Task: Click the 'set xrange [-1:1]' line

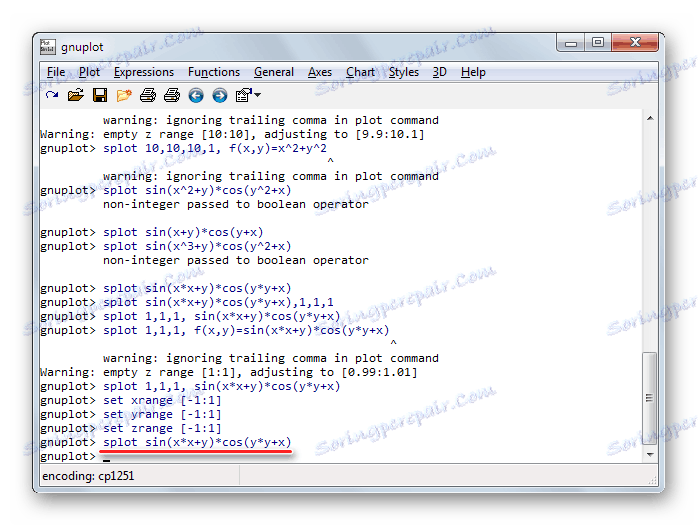Action: 162,401
